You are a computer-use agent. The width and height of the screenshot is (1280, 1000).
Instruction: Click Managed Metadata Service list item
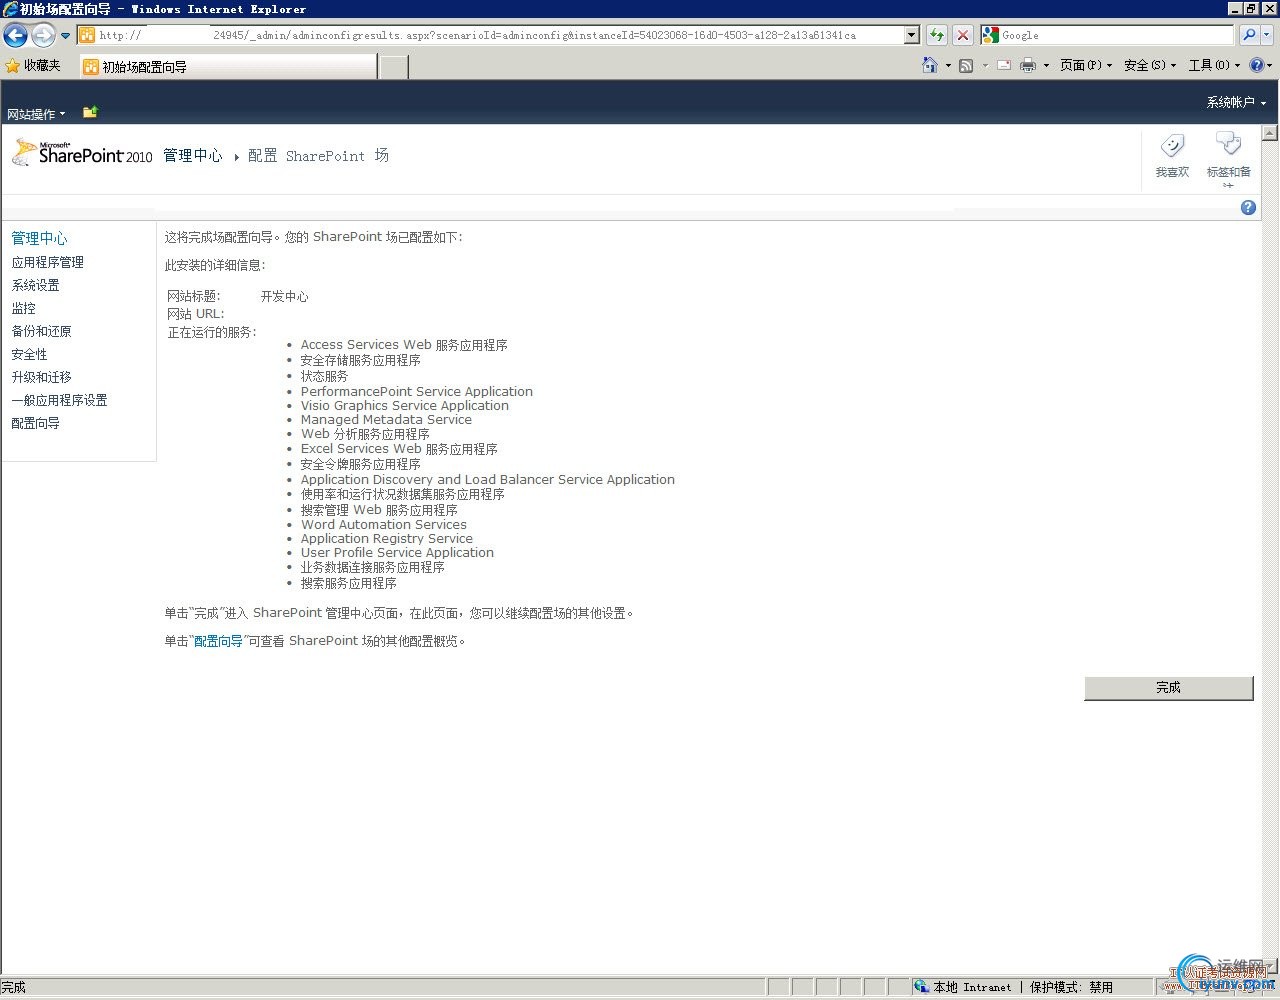[x=386, y=419]
